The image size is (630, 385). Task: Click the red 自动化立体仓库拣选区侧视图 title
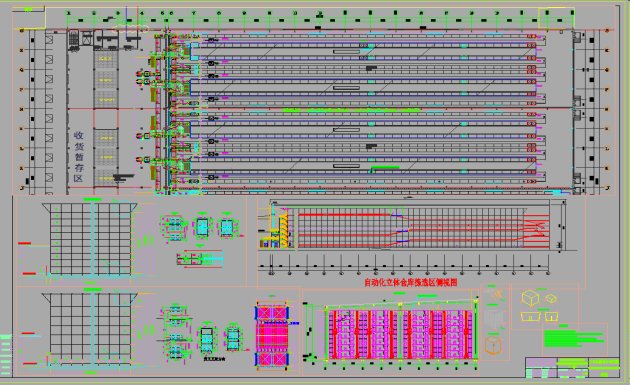click(411, 283)
